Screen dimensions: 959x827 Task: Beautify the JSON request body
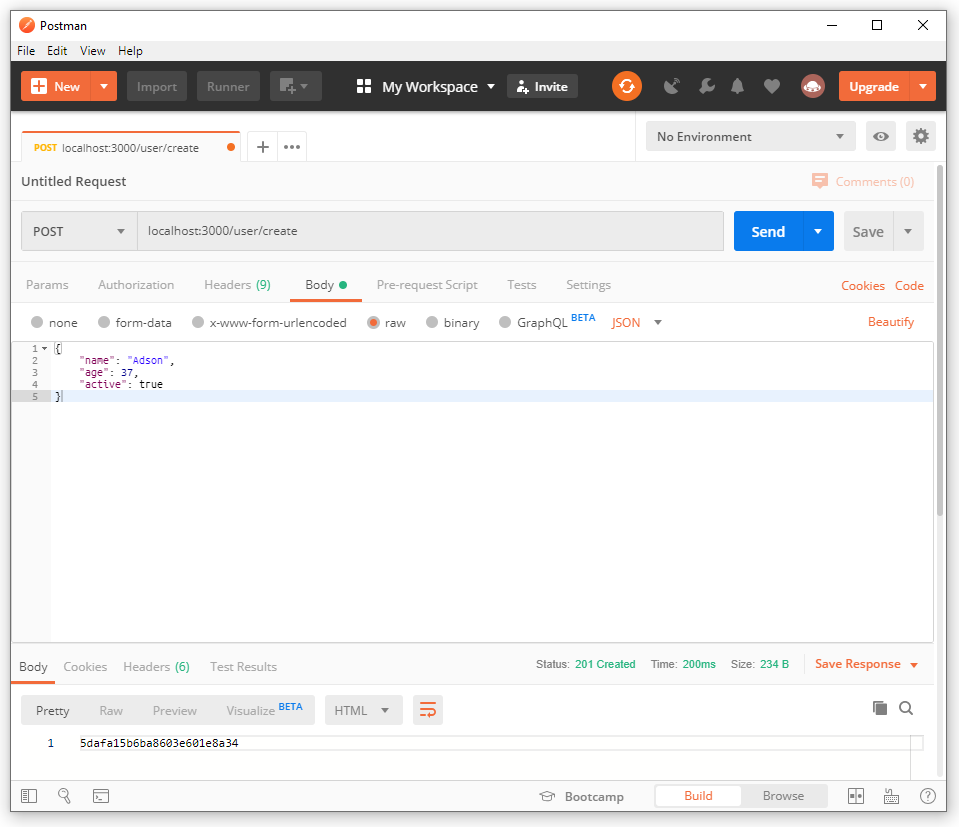(x=890, y=322)
